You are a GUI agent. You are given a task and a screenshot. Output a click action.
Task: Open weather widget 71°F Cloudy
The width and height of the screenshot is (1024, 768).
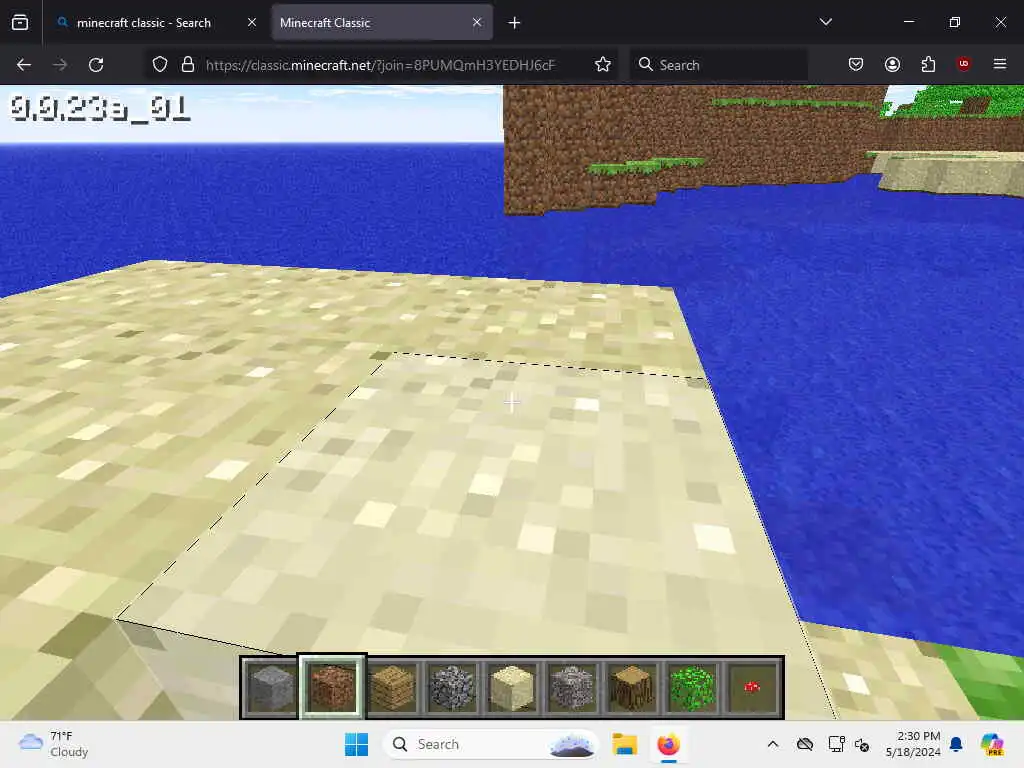pyautogui.click(x=54, y=744)
